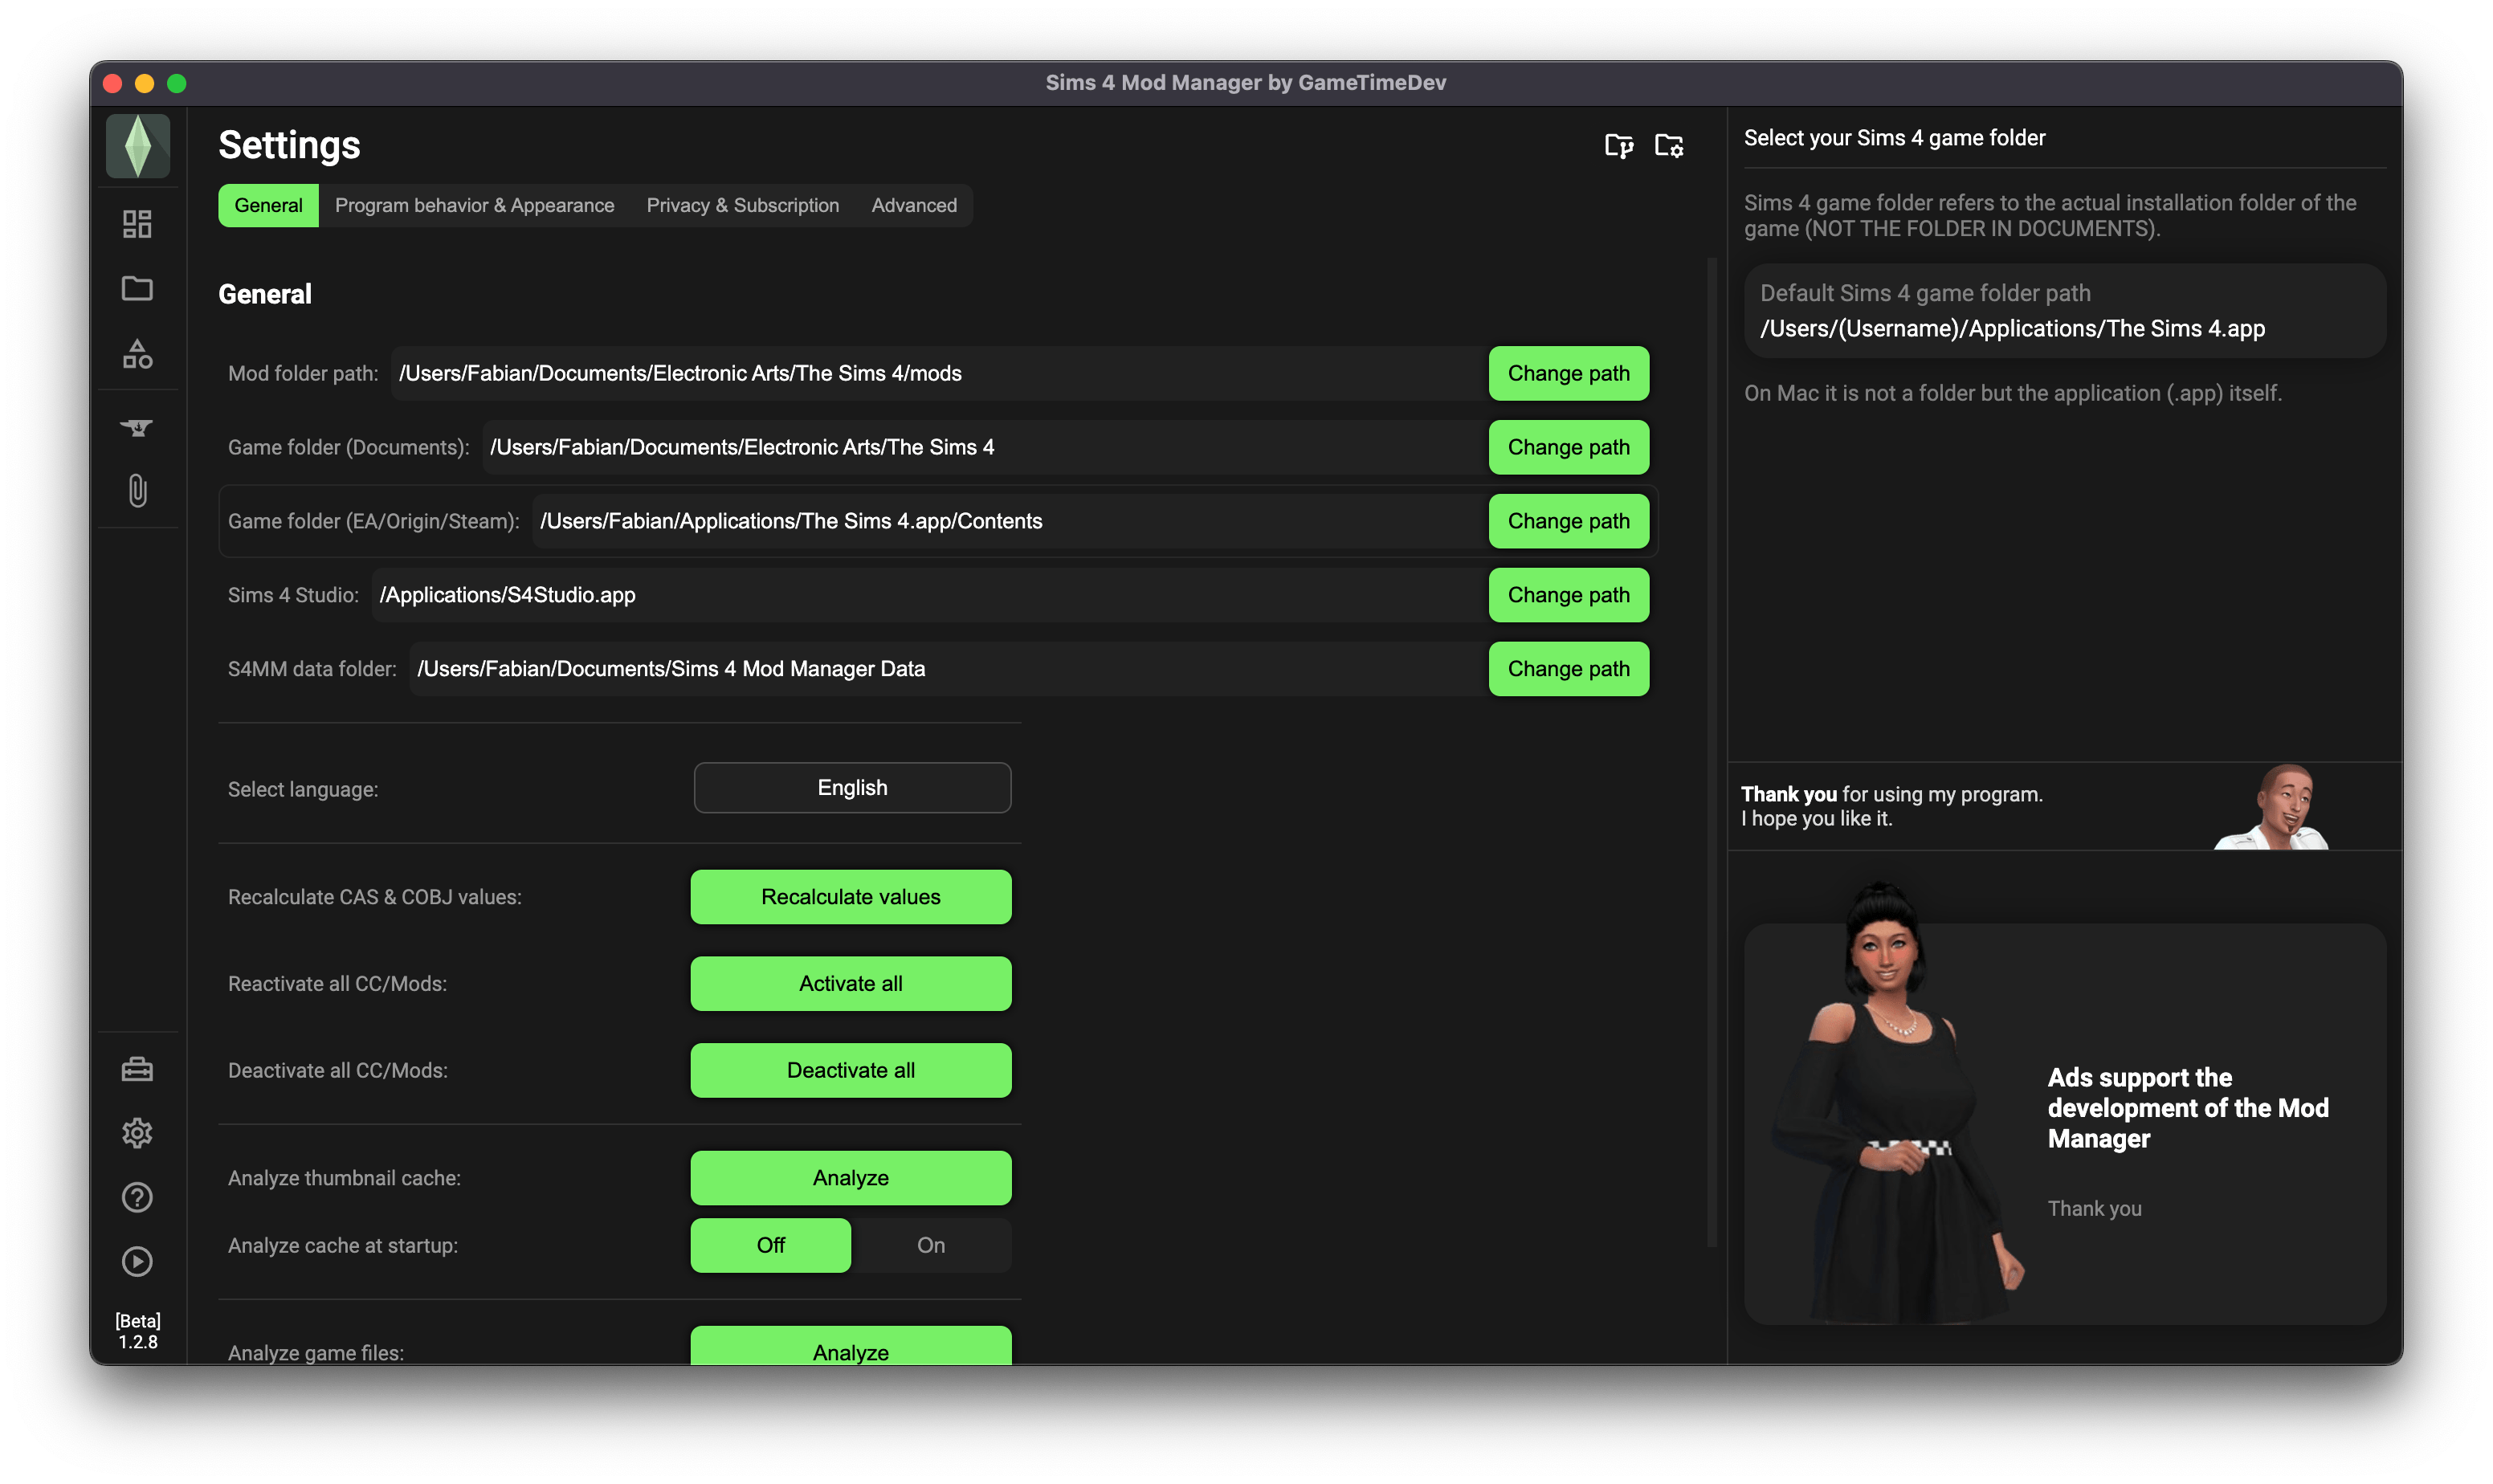2493x1484 pixels.
Task: Open the paperclip attachments icon in sidebar
Action: [x=137, y=491]
